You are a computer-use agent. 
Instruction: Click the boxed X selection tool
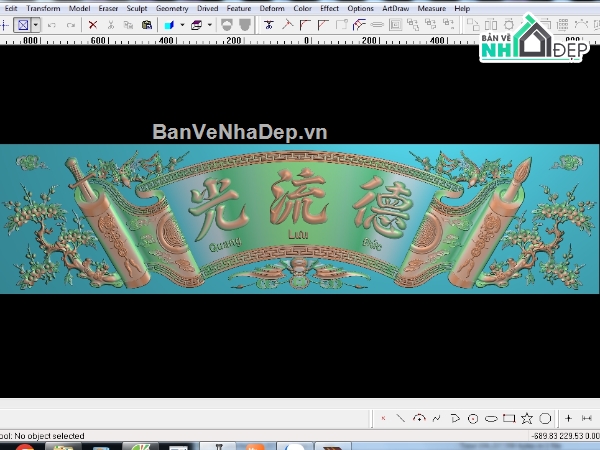click(23, 25)
